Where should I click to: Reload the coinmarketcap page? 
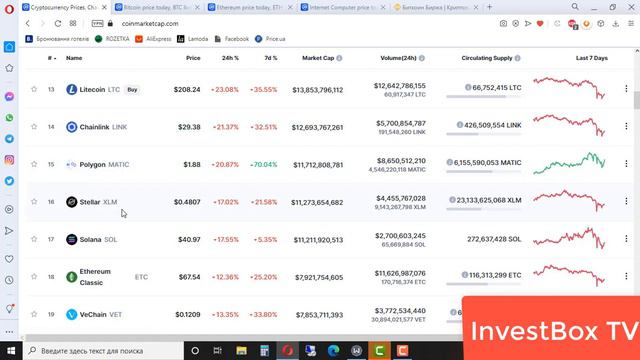tap(58, 24)
